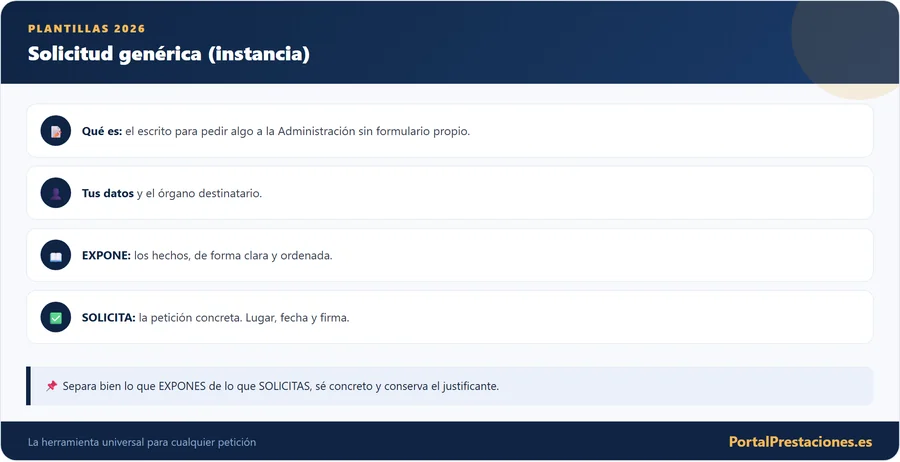Select the 'Qué es:' bold label
The width and height of the screenshot is (900, 462).
tap(102, 131)
